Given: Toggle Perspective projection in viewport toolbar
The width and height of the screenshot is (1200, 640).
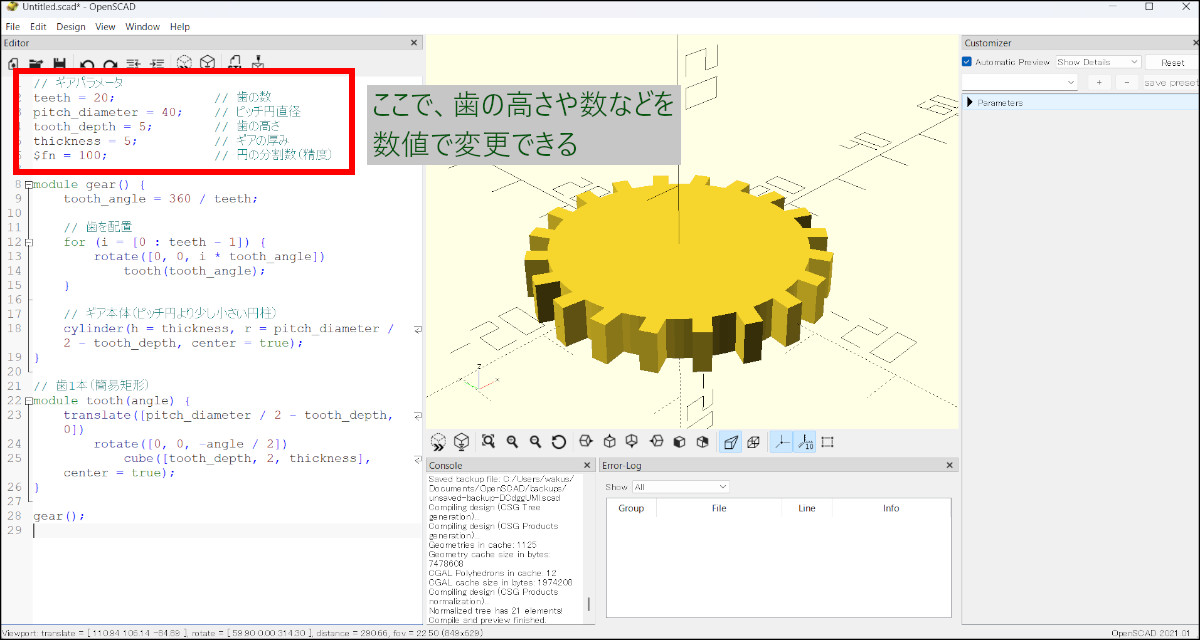Looking at the screenshot, I should click(x=731, y=442).
